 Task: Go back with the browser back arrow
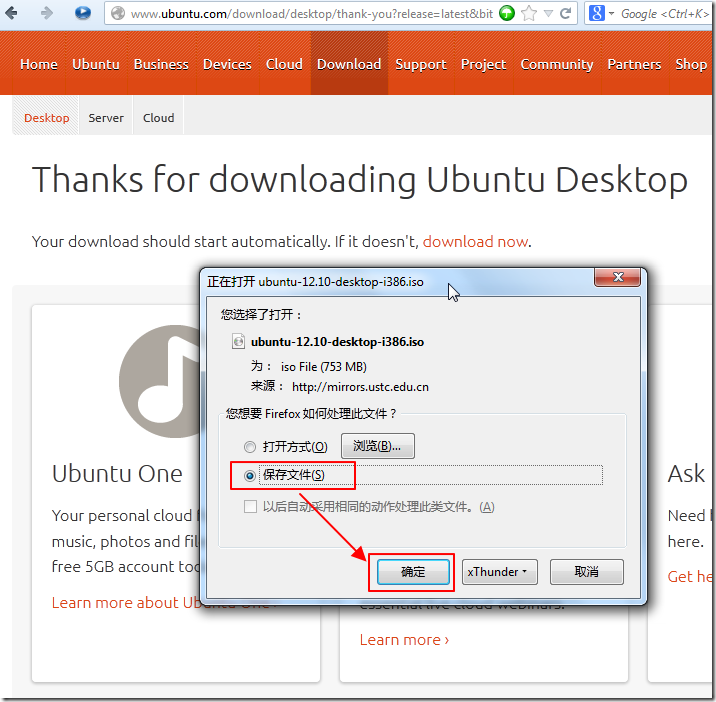11,13
